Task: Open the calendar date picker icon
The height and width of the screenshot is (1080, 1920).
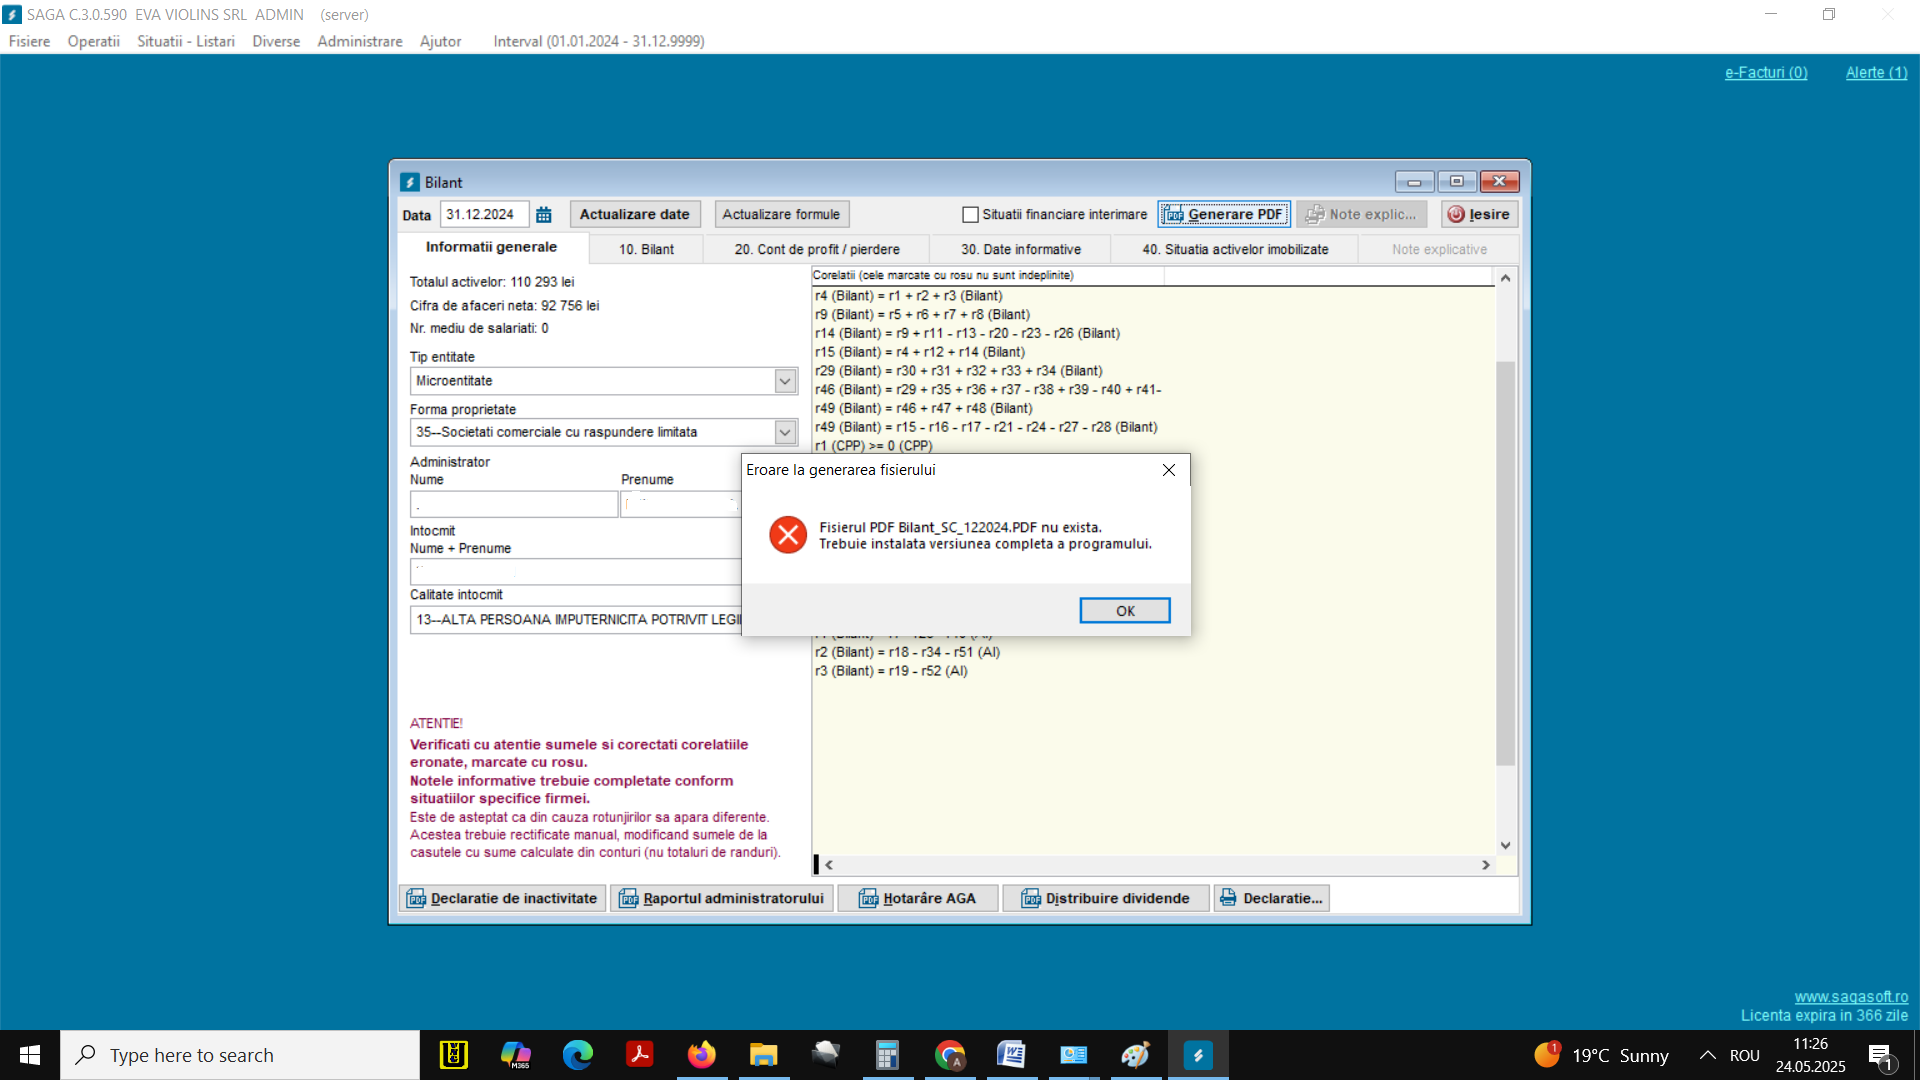Action: point(544,215)
